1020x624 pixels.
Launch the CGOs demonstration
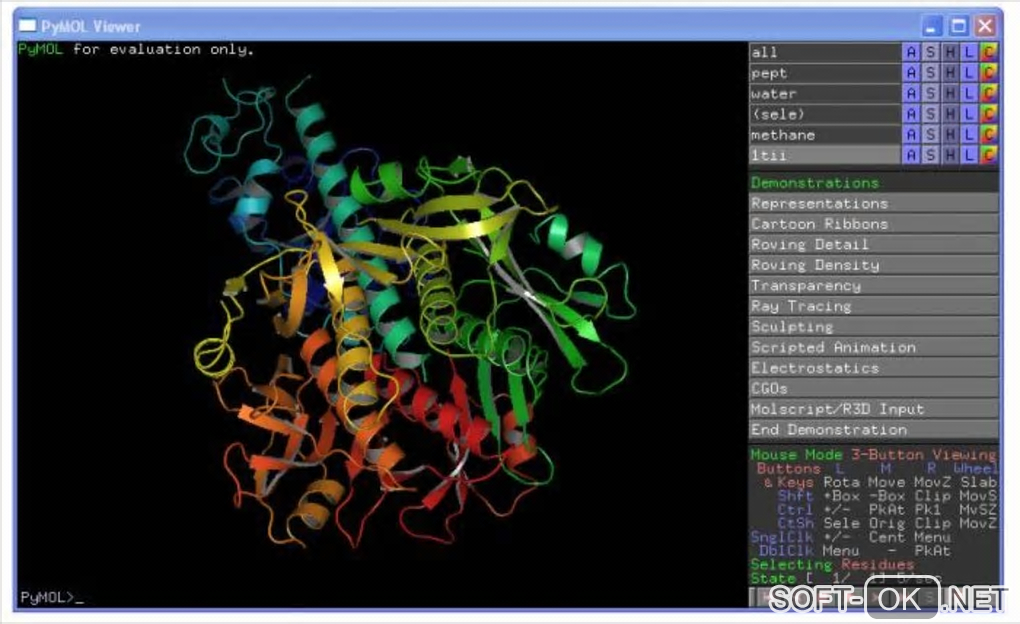click(x=874, y=388)
